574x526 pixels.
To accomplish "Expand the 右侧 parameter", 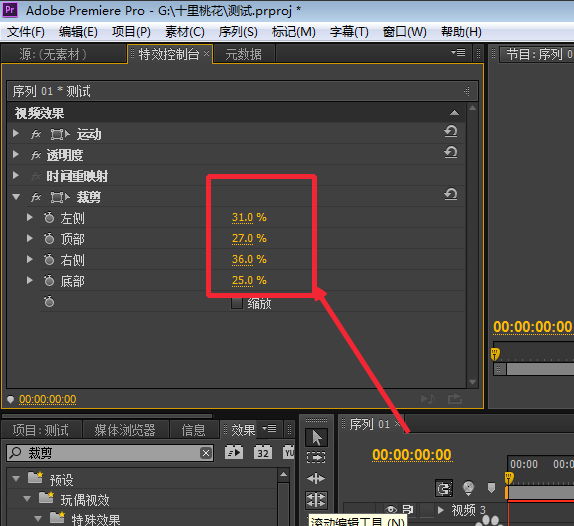I will point(30,259).
